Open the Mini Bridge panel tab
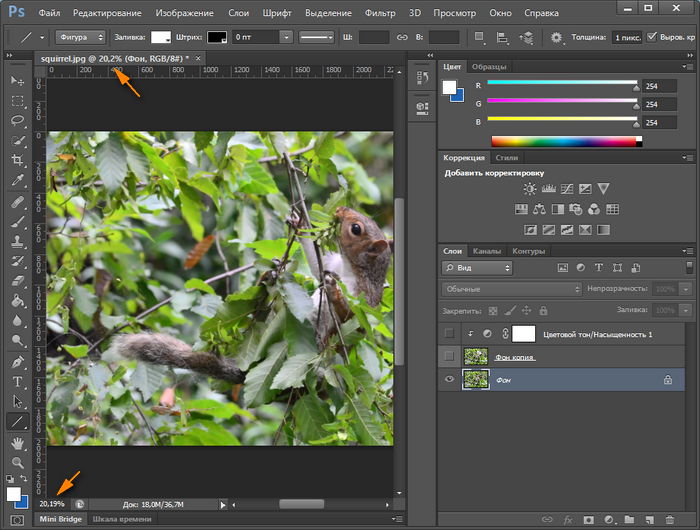700x530 pixels. [61, 519]
